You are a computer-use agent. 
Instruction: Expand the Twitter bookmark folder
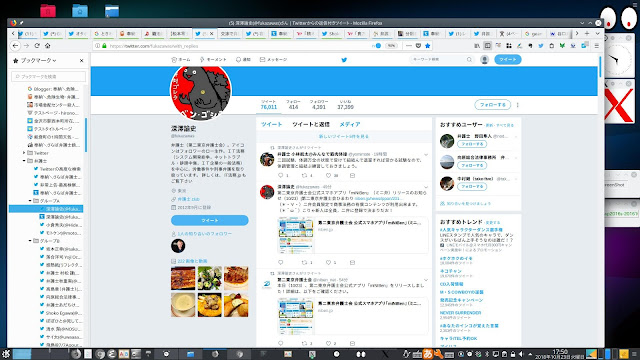click(24, 153)
